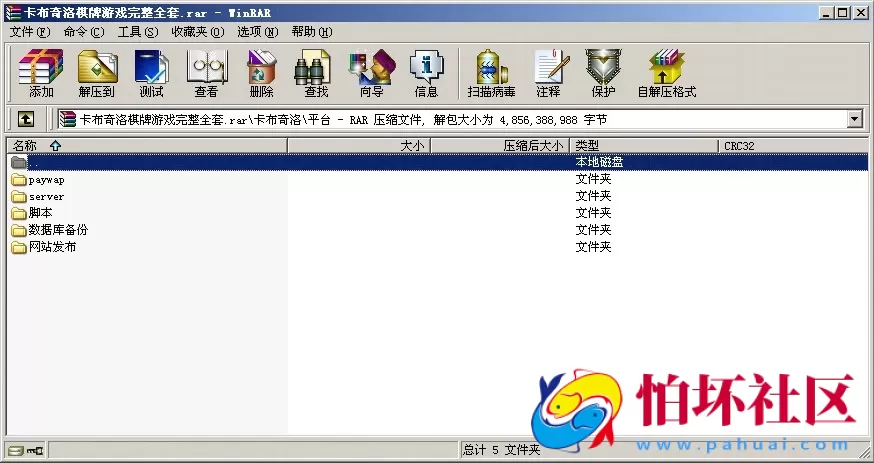Click 文件夹 type cell of 网站发布 row
Viewport: 874px width, 463px height.
594,246
